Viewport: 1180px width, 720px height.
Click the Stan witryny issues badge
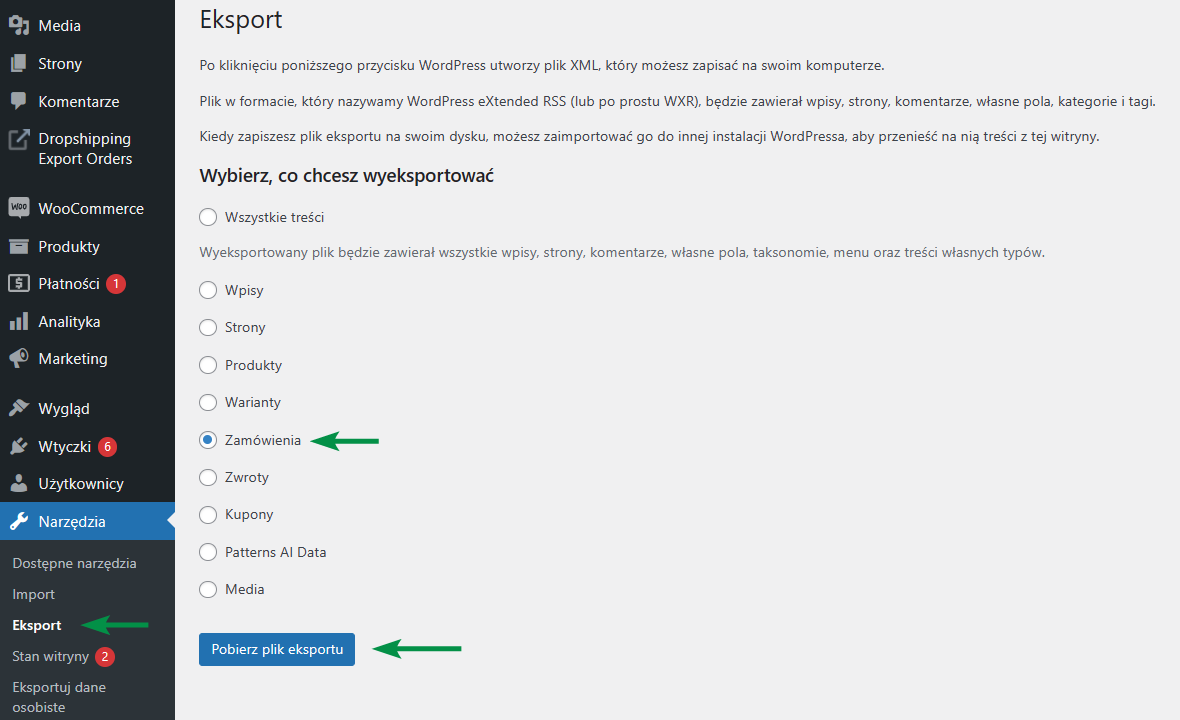pos(105,656)
